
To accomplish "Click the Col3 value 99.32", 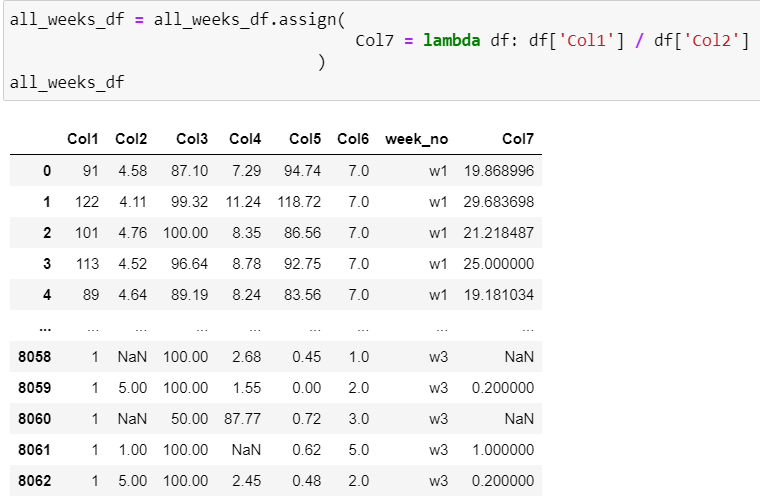I will [x=190, y=202].
